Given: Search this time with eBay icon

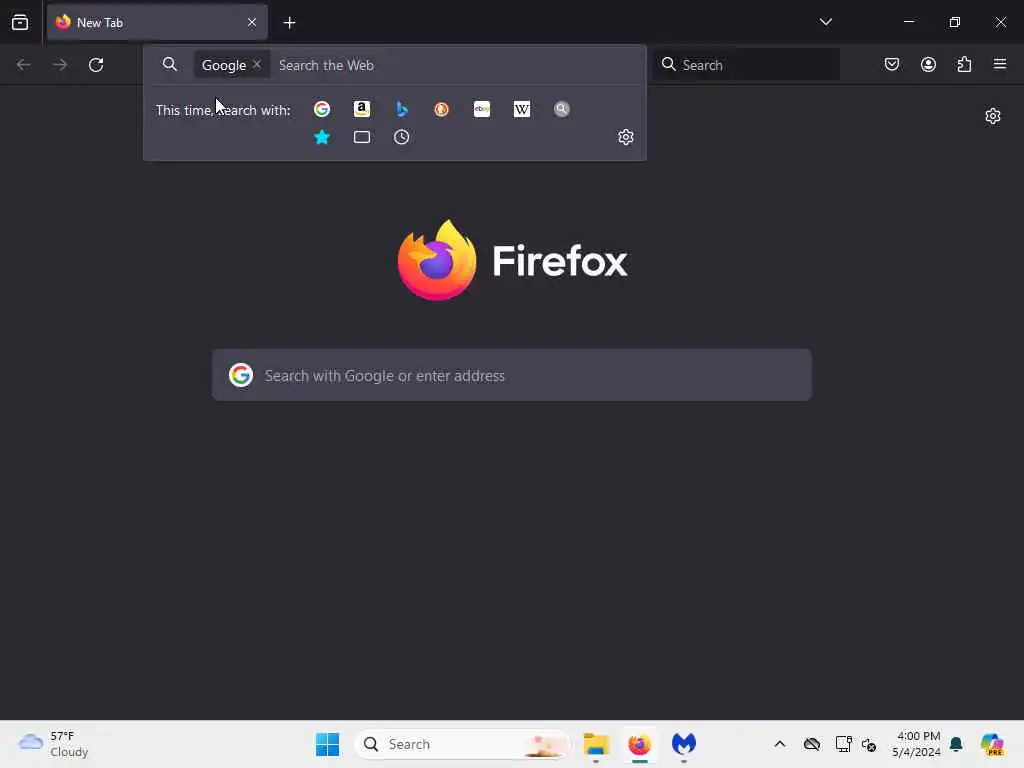Looking at the screenshot, I should tap(482, 109).
